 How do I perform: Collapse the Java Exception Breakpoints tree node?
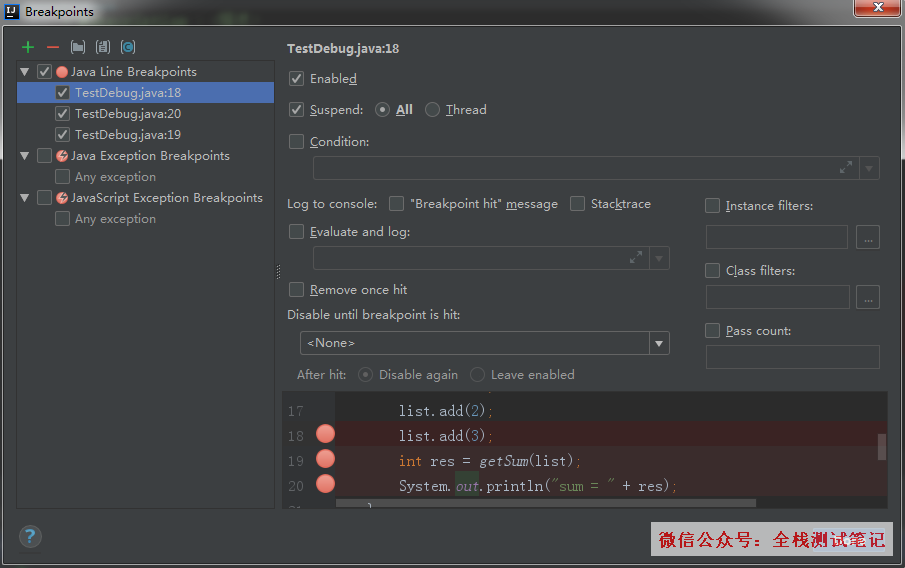pos(25,156)
